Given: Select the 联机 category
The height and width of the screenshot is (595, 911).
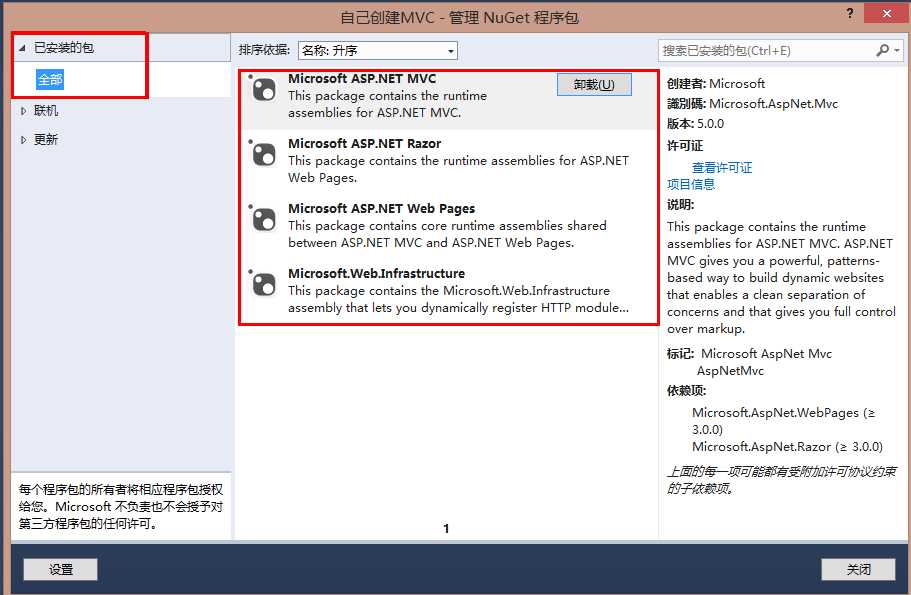Looking at the screenshot, I should pos(46,110).
